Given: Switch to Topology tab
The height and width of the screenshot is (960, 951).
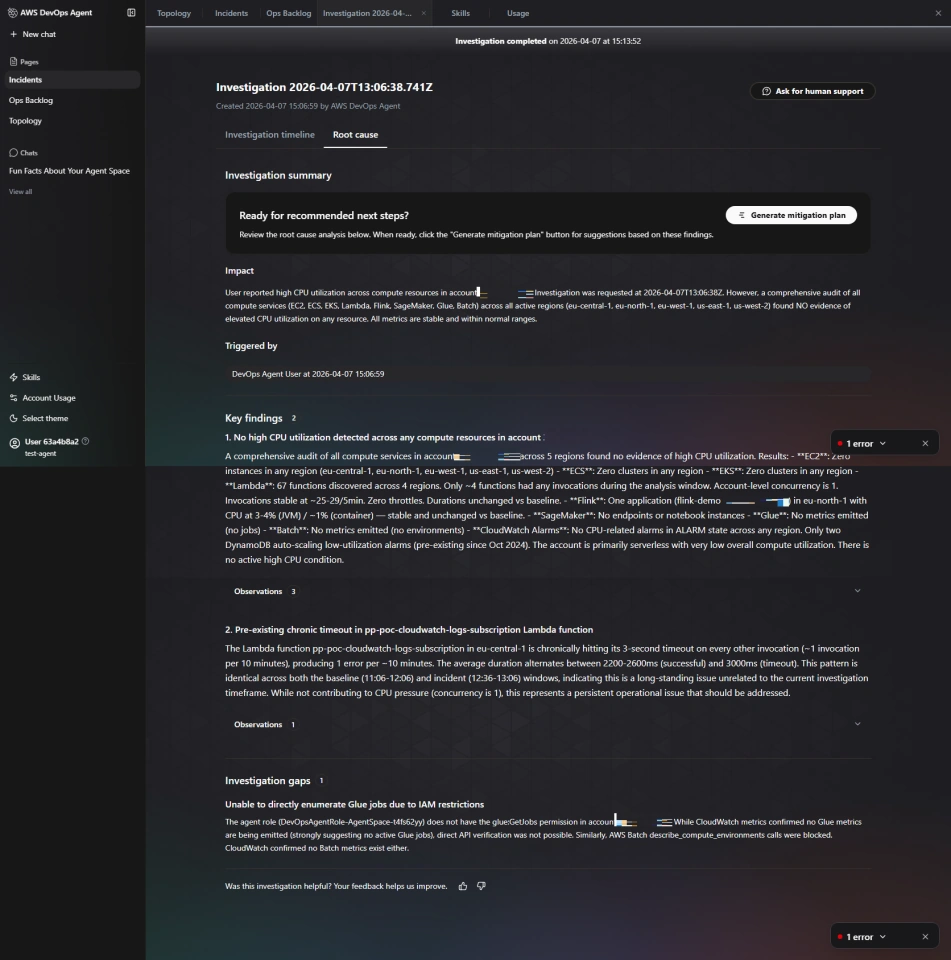Looking at the screenshot, I should [x=174, y=13].
